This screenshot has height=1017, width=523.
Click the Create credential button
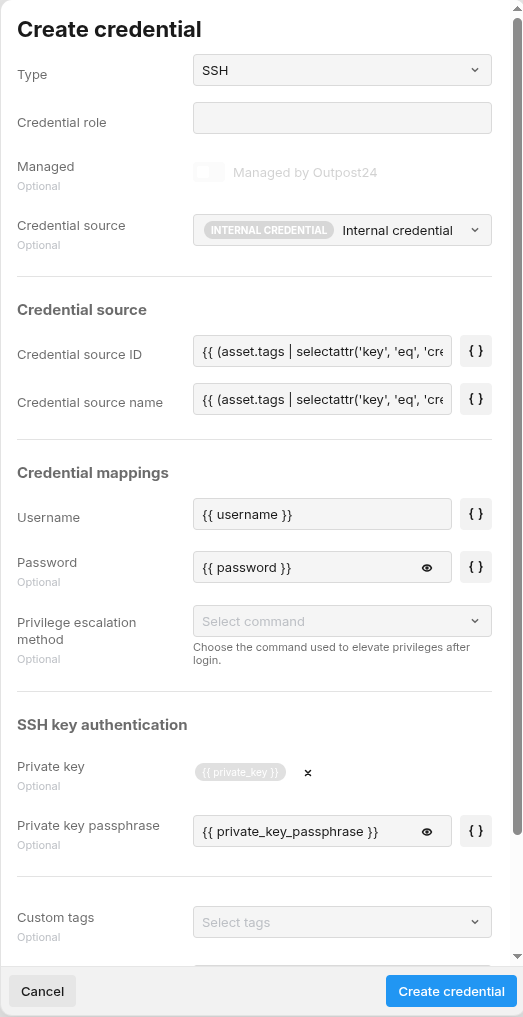tap(451, 991)
